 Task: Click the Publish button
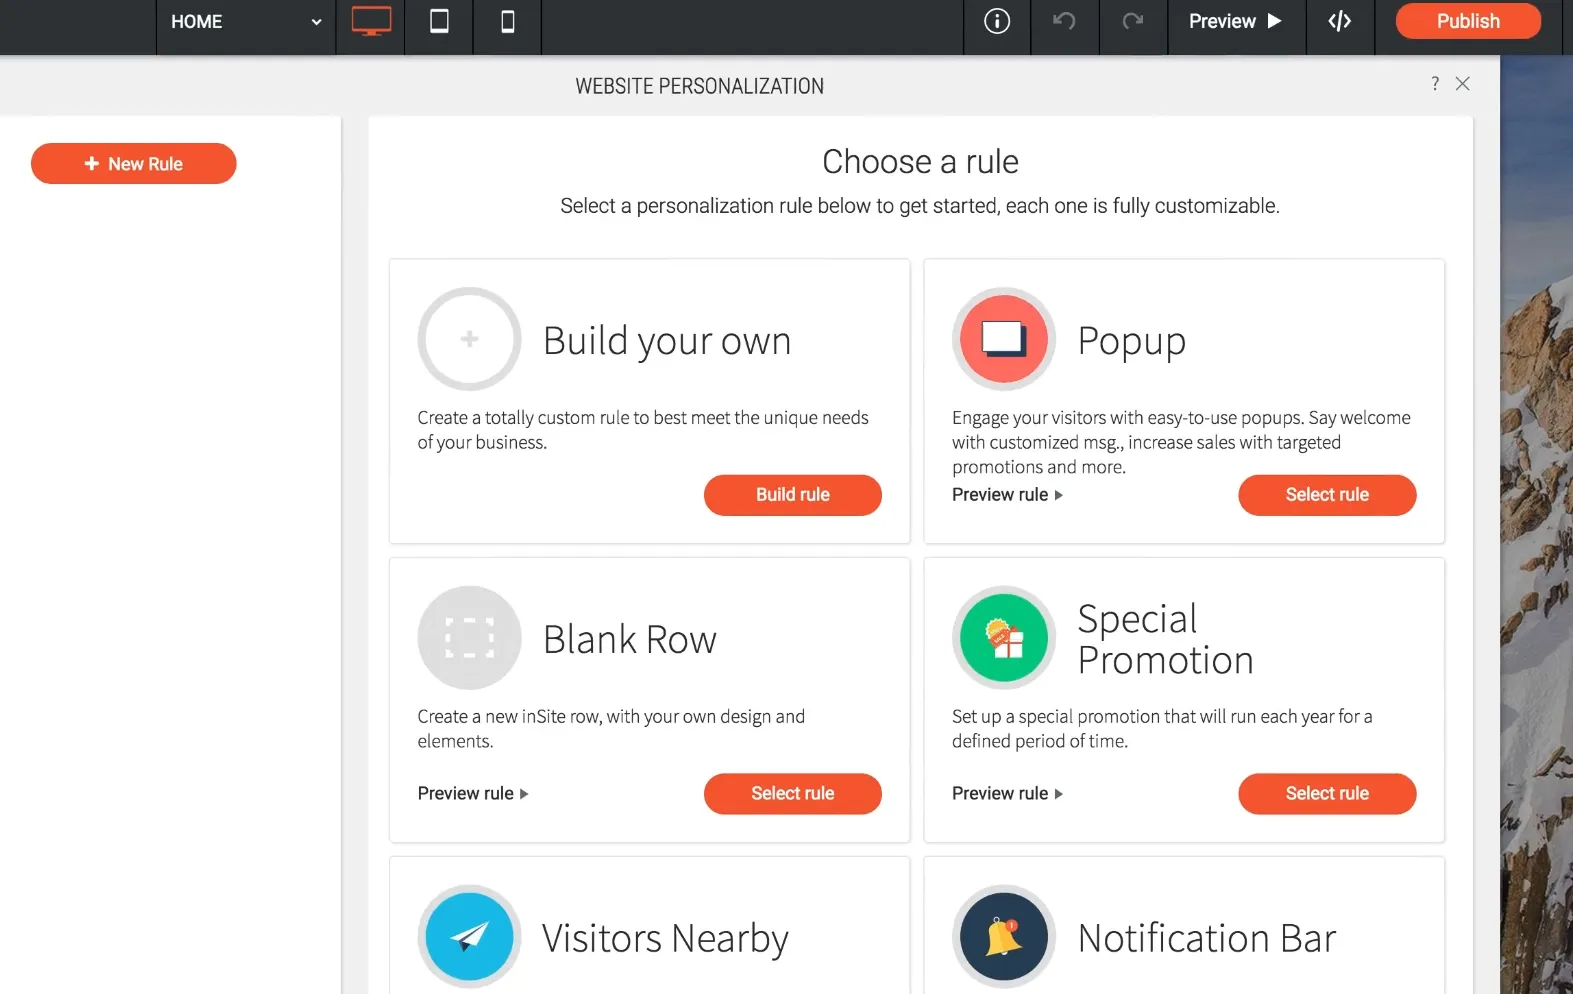(x=1467, y=21)
